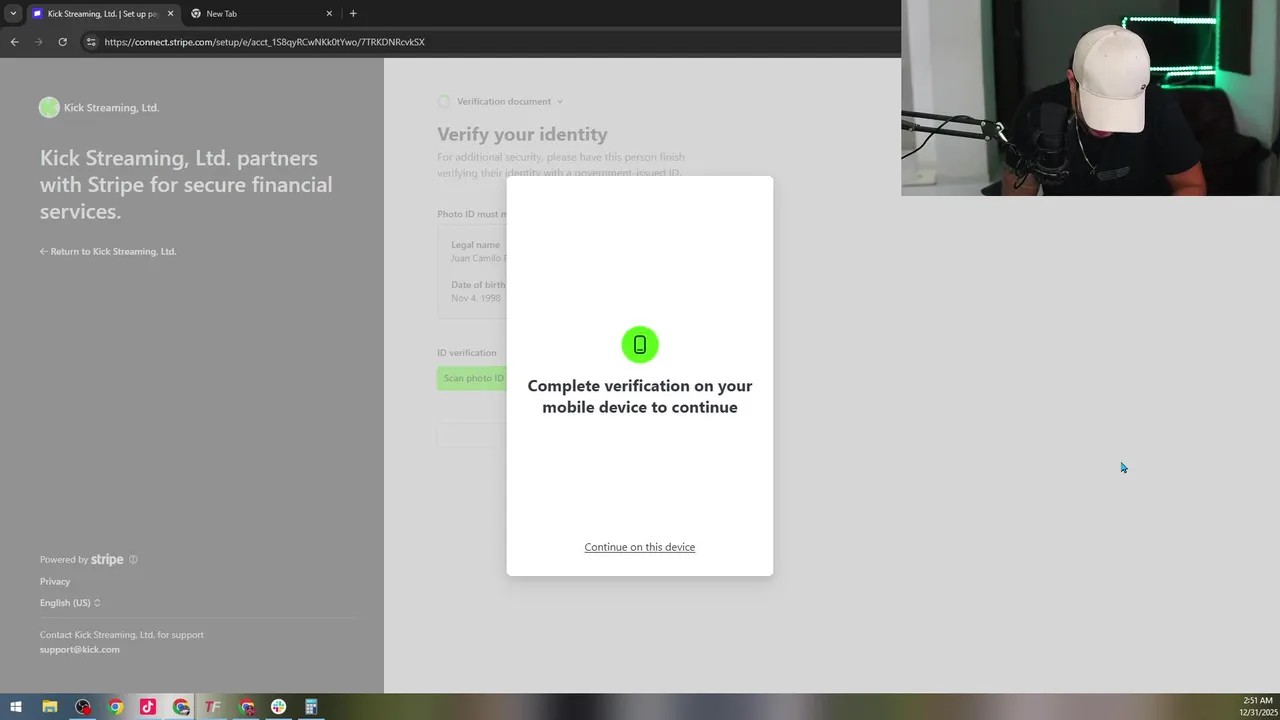
Task: Open TikTok app from the taskbar
Action: pos(148,707)
